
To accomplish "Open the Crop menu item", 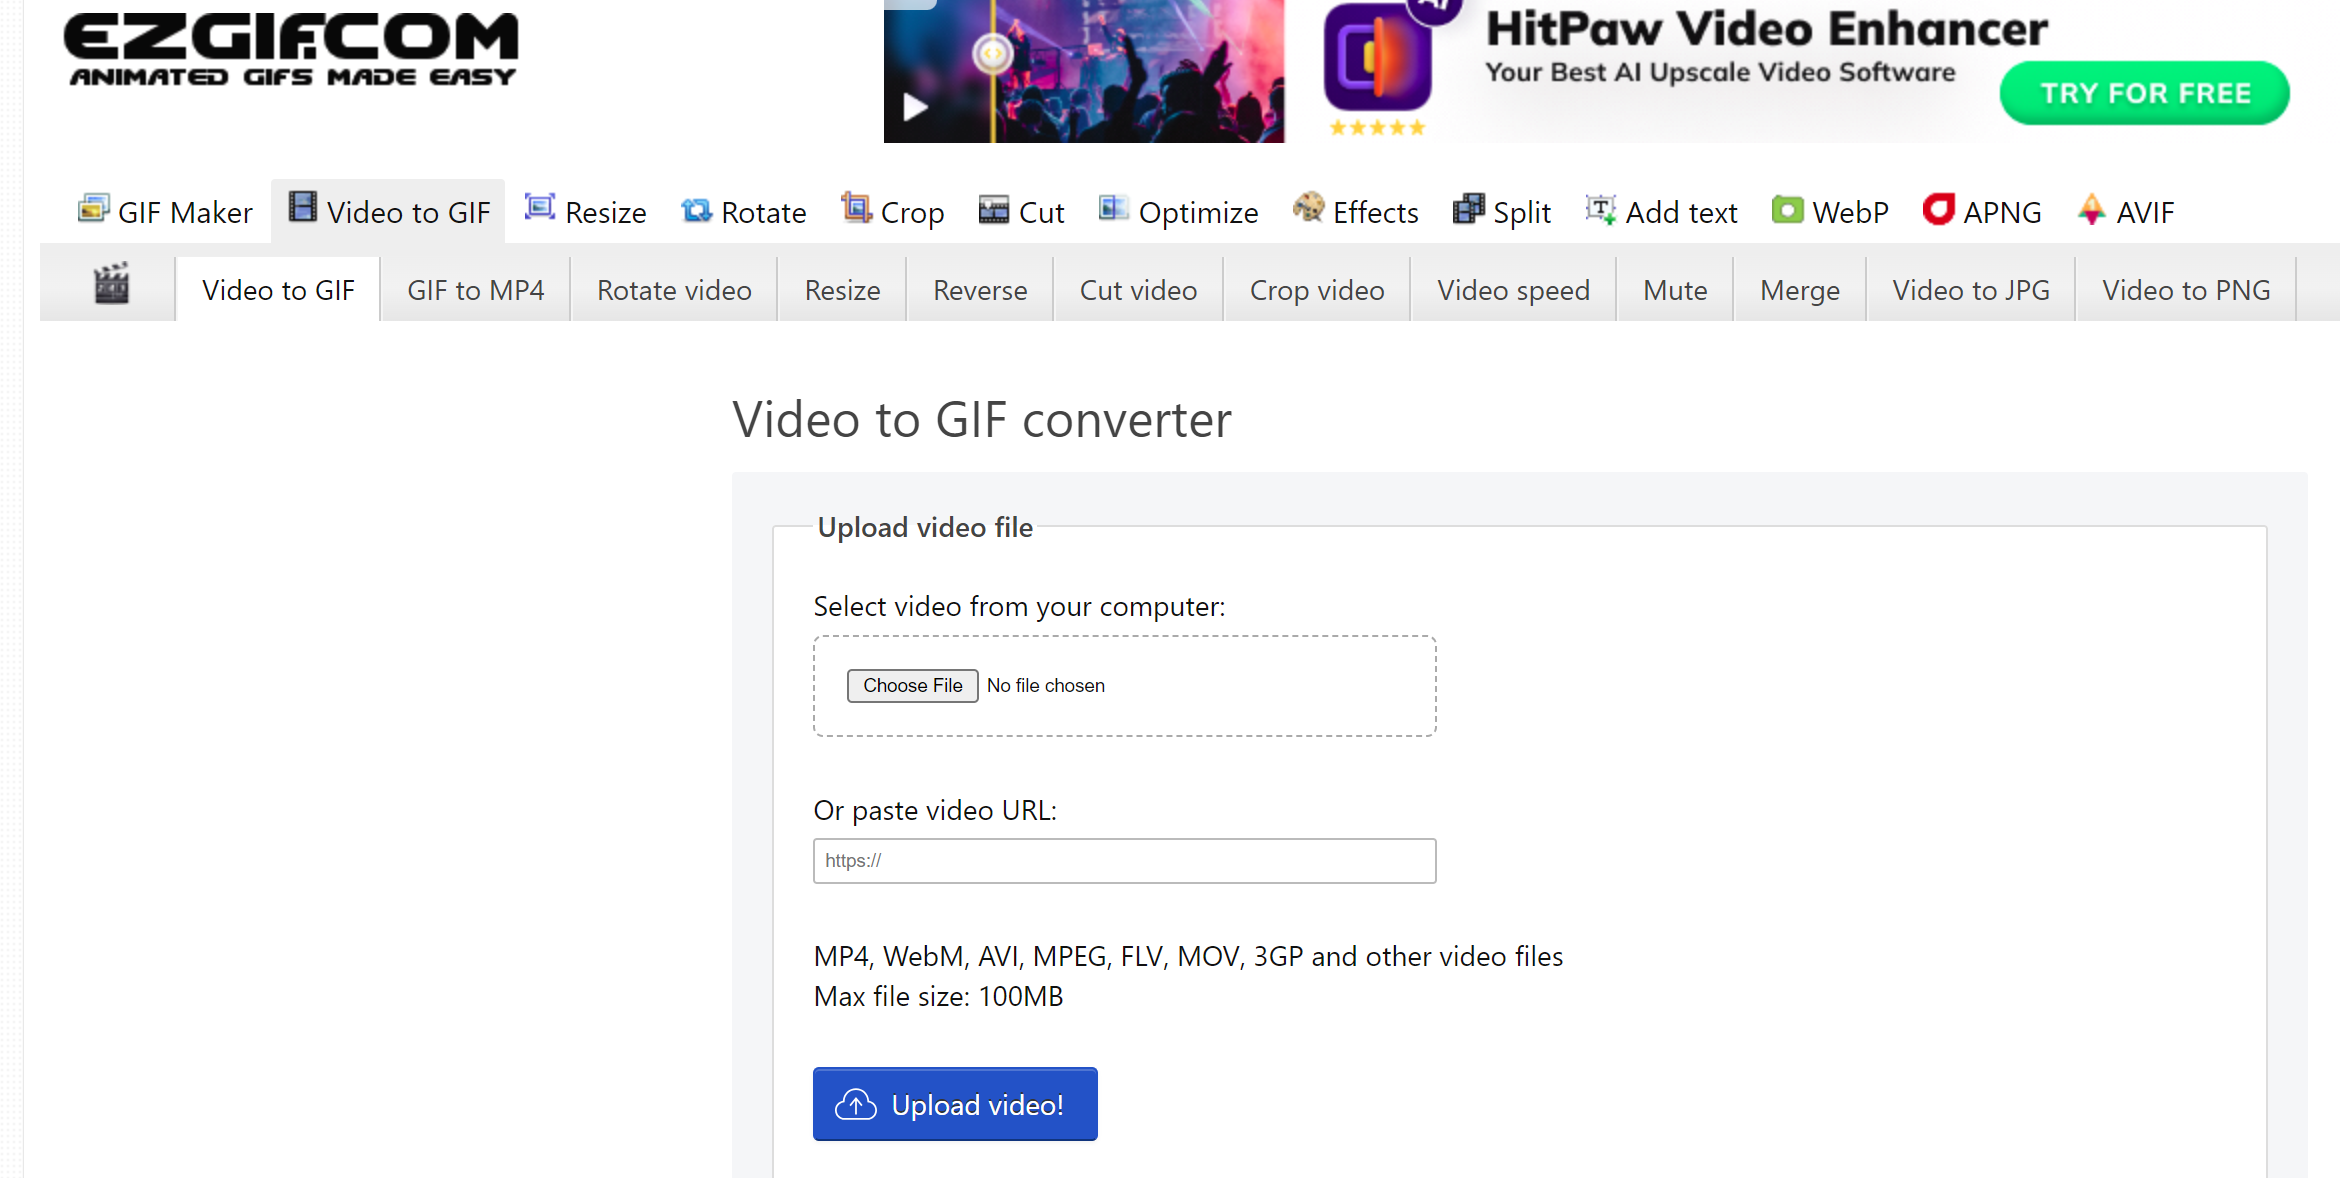I will [x=893, y=211].
